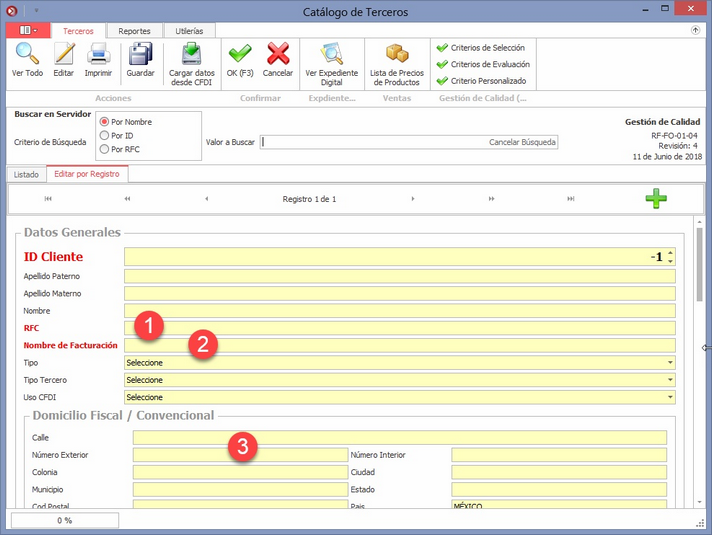Open Lista de Precios de Productos
The height and width of the screenshot is (535, 712).
[x=397, y=55]
